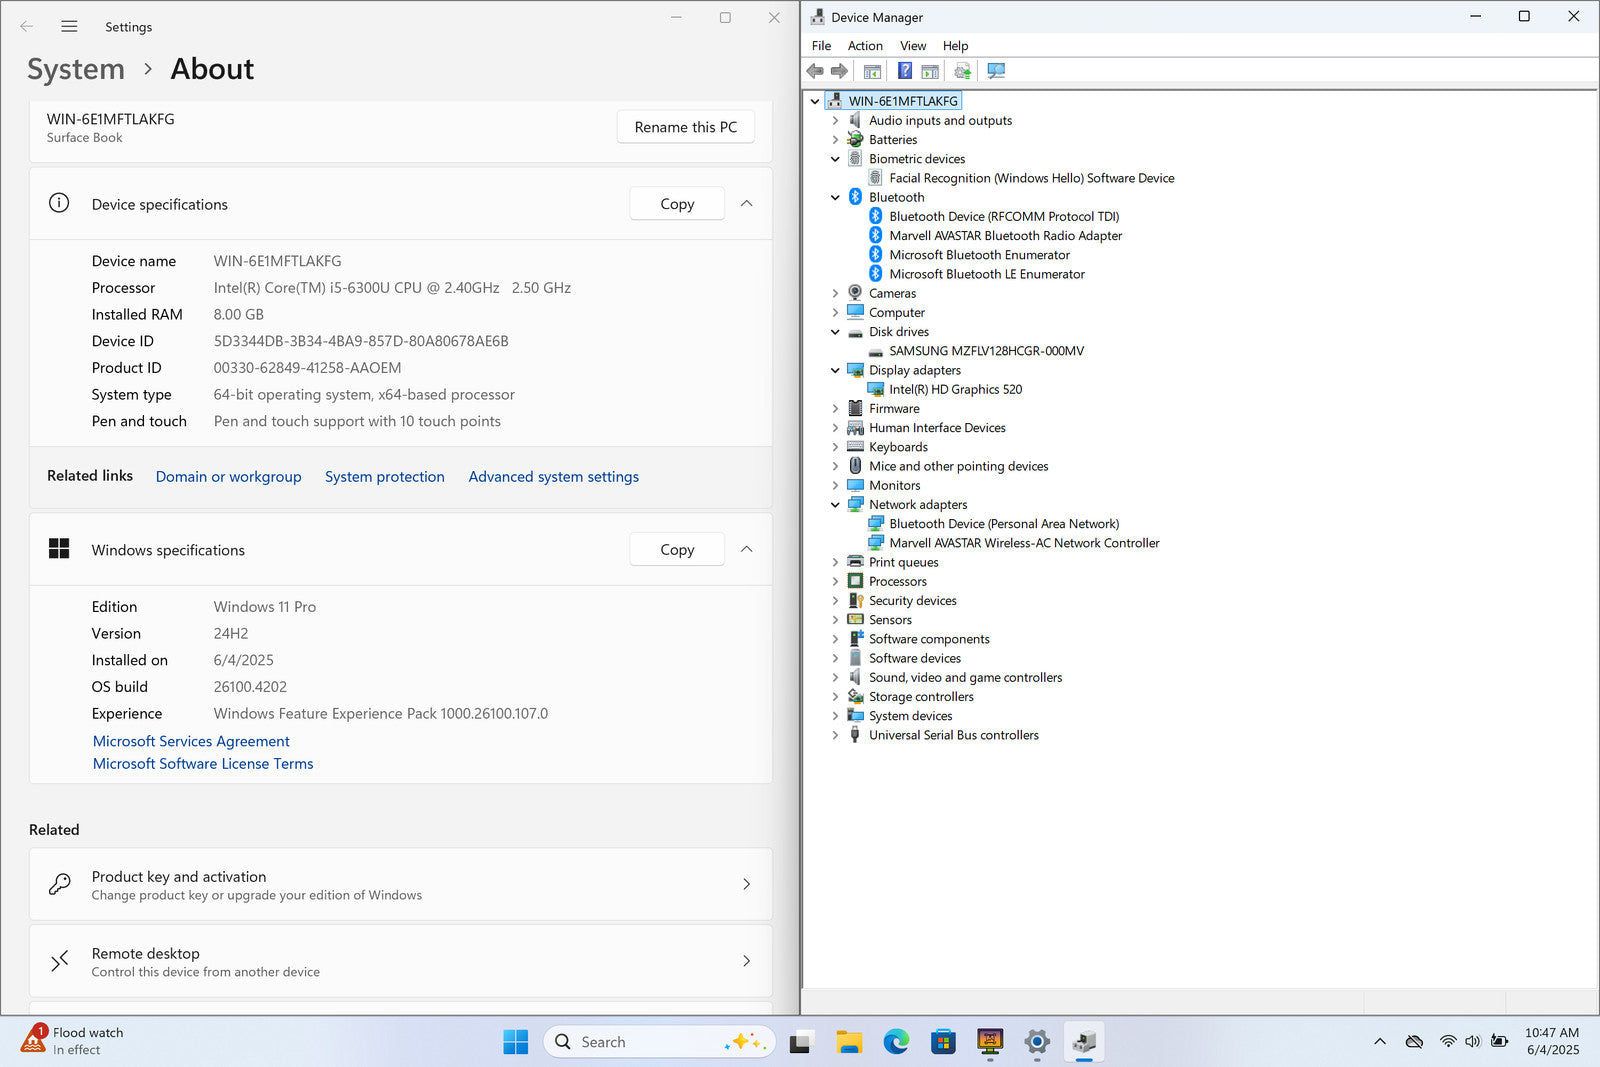Viewport: 1600px width, 1067px height.
Task: Open Microsoft Edge from the taskbar
Action: coord(896,1042)
